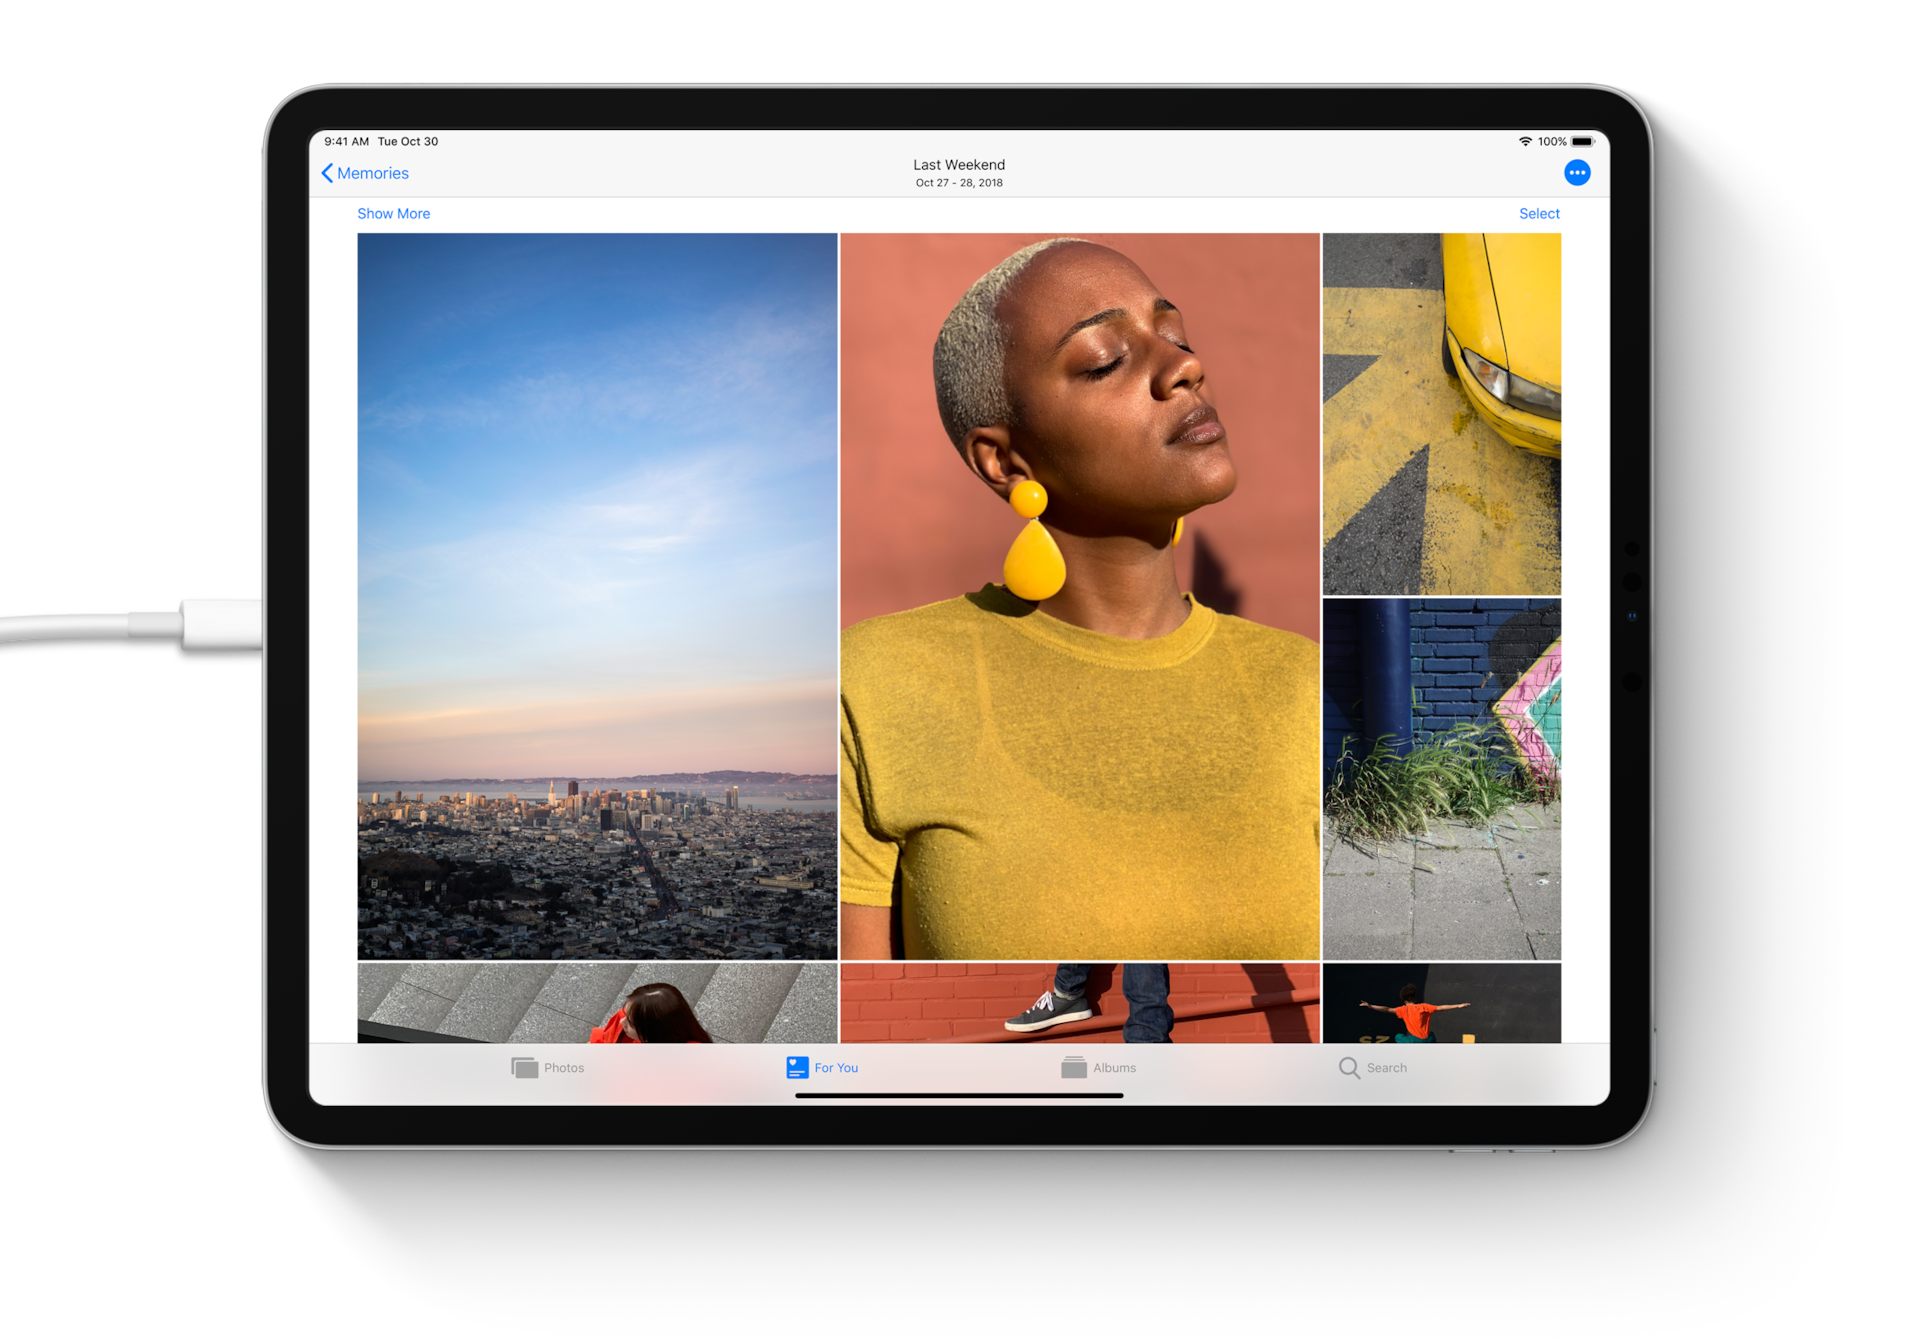Open the Search tab
Screen dimensions: 1920x1342
[1373, 1068]
